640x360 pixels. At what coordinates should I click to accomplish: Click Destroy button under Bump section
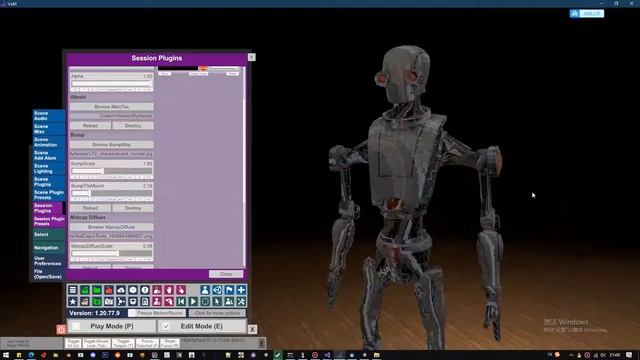click(x=133, y=208)
